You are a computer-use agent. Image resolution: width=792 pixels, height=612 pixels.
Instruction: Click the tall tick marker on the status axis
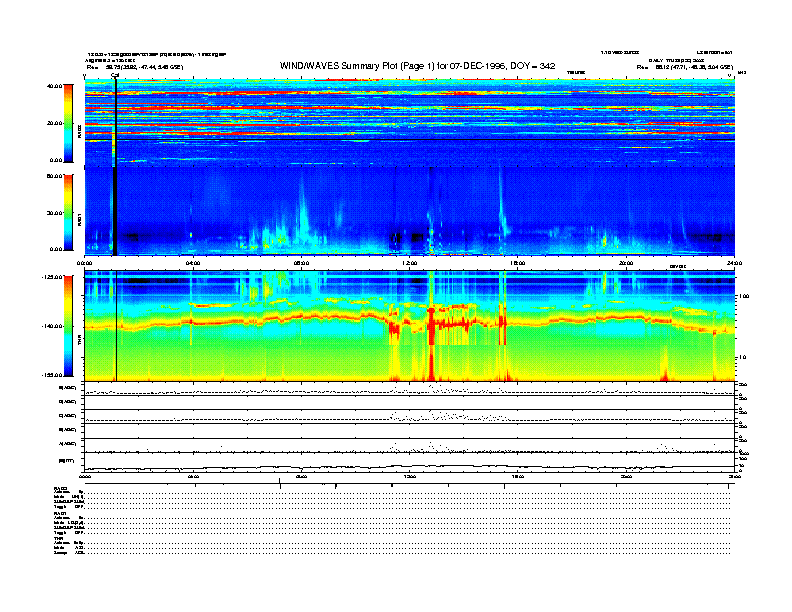coord(280,483)
